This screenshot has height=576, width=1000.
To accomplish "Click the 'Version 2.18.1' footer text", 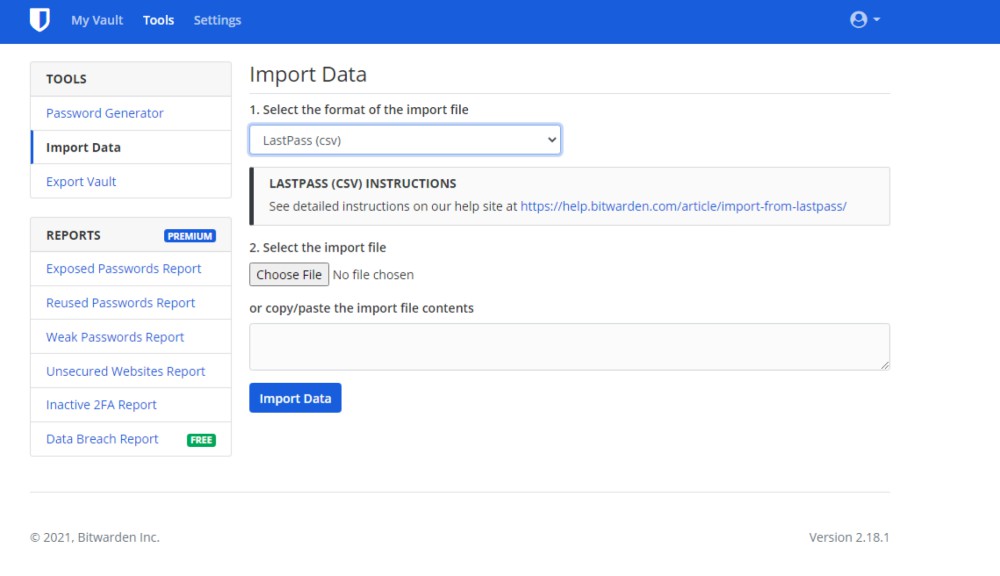I will tap(849, 537).
